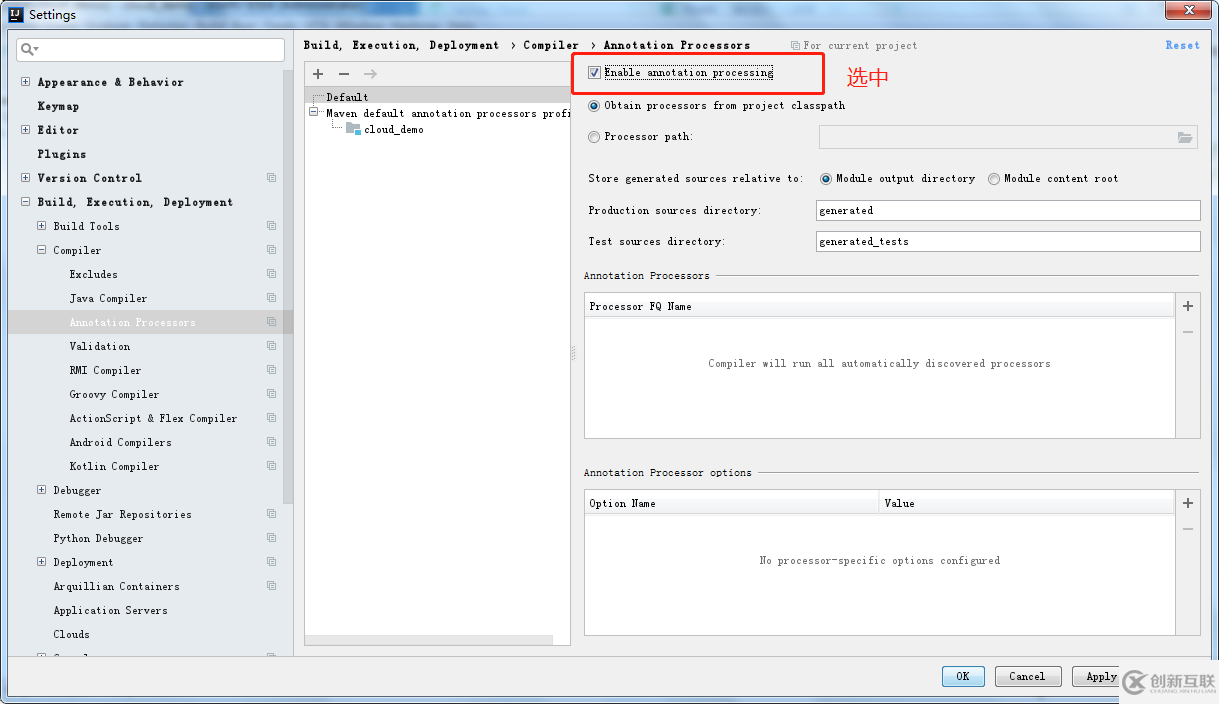Click project-level icon beside Android Compilers
1219x704 pixels.
tap(271, 442)
